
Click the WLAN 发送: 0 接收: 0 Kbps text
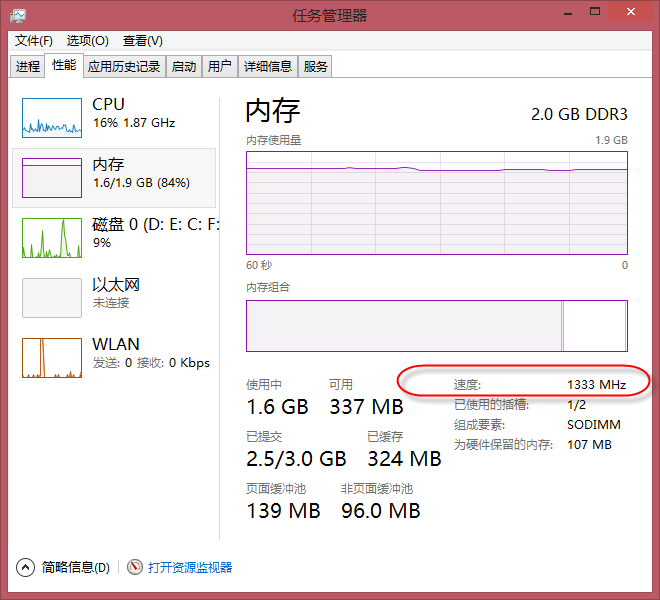tap(151, 363)
